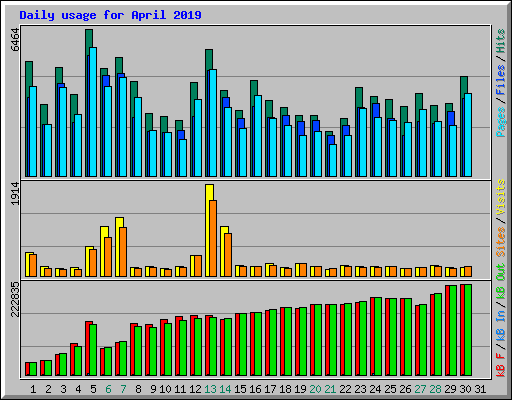Pick day label 15 on the x-axis

click(x=240, y=389)
